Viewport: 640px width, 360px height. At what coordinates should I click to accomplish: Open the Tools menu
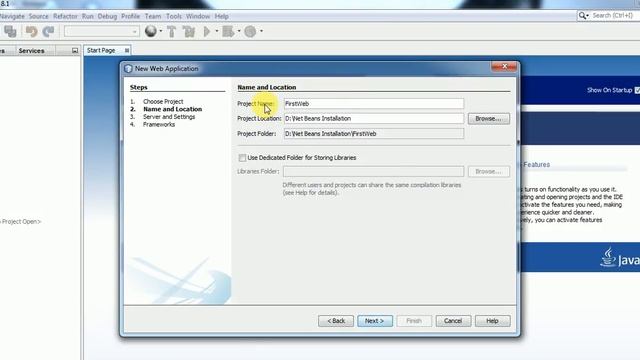[173, 16]
